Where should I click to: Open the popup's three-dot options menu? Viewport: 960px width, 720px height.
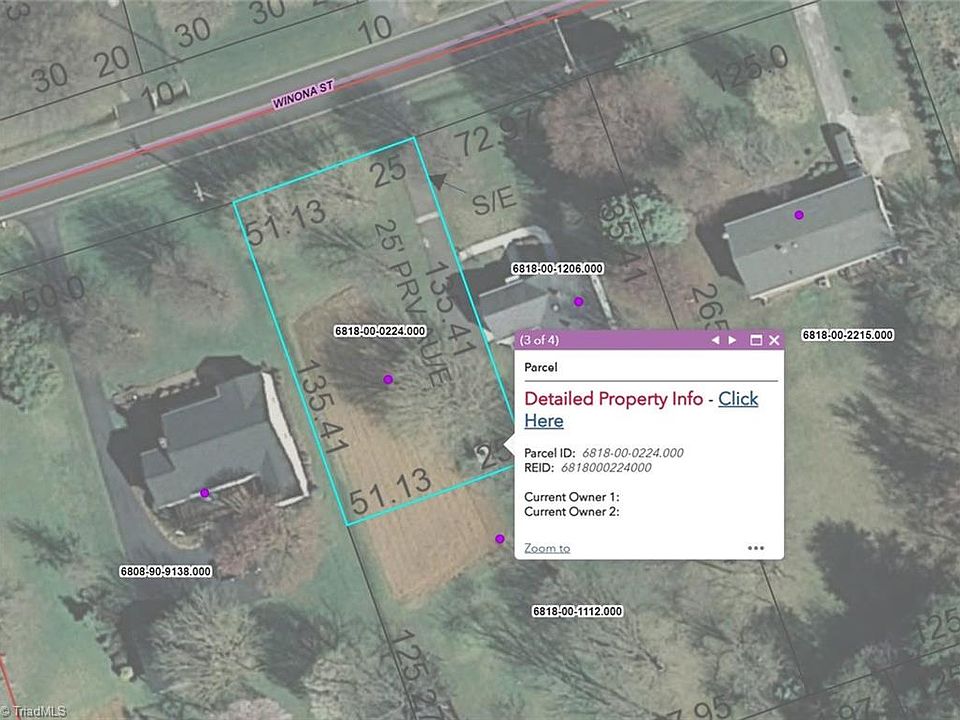click(x=756, y=548)
